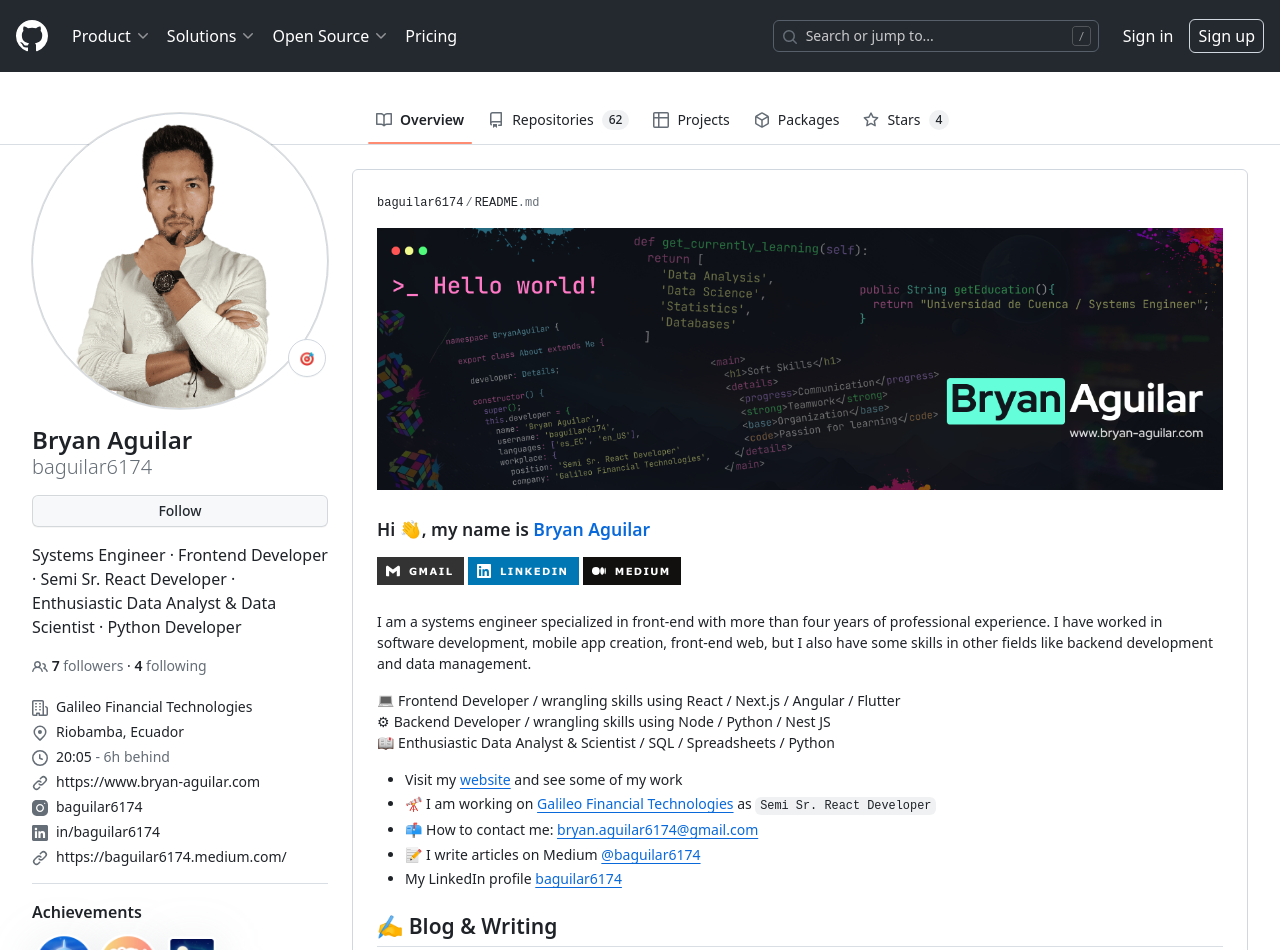This screenshot has height=950, width=1280.
Task: Follow Bryan Aguilar
Action: pos(180,511)
